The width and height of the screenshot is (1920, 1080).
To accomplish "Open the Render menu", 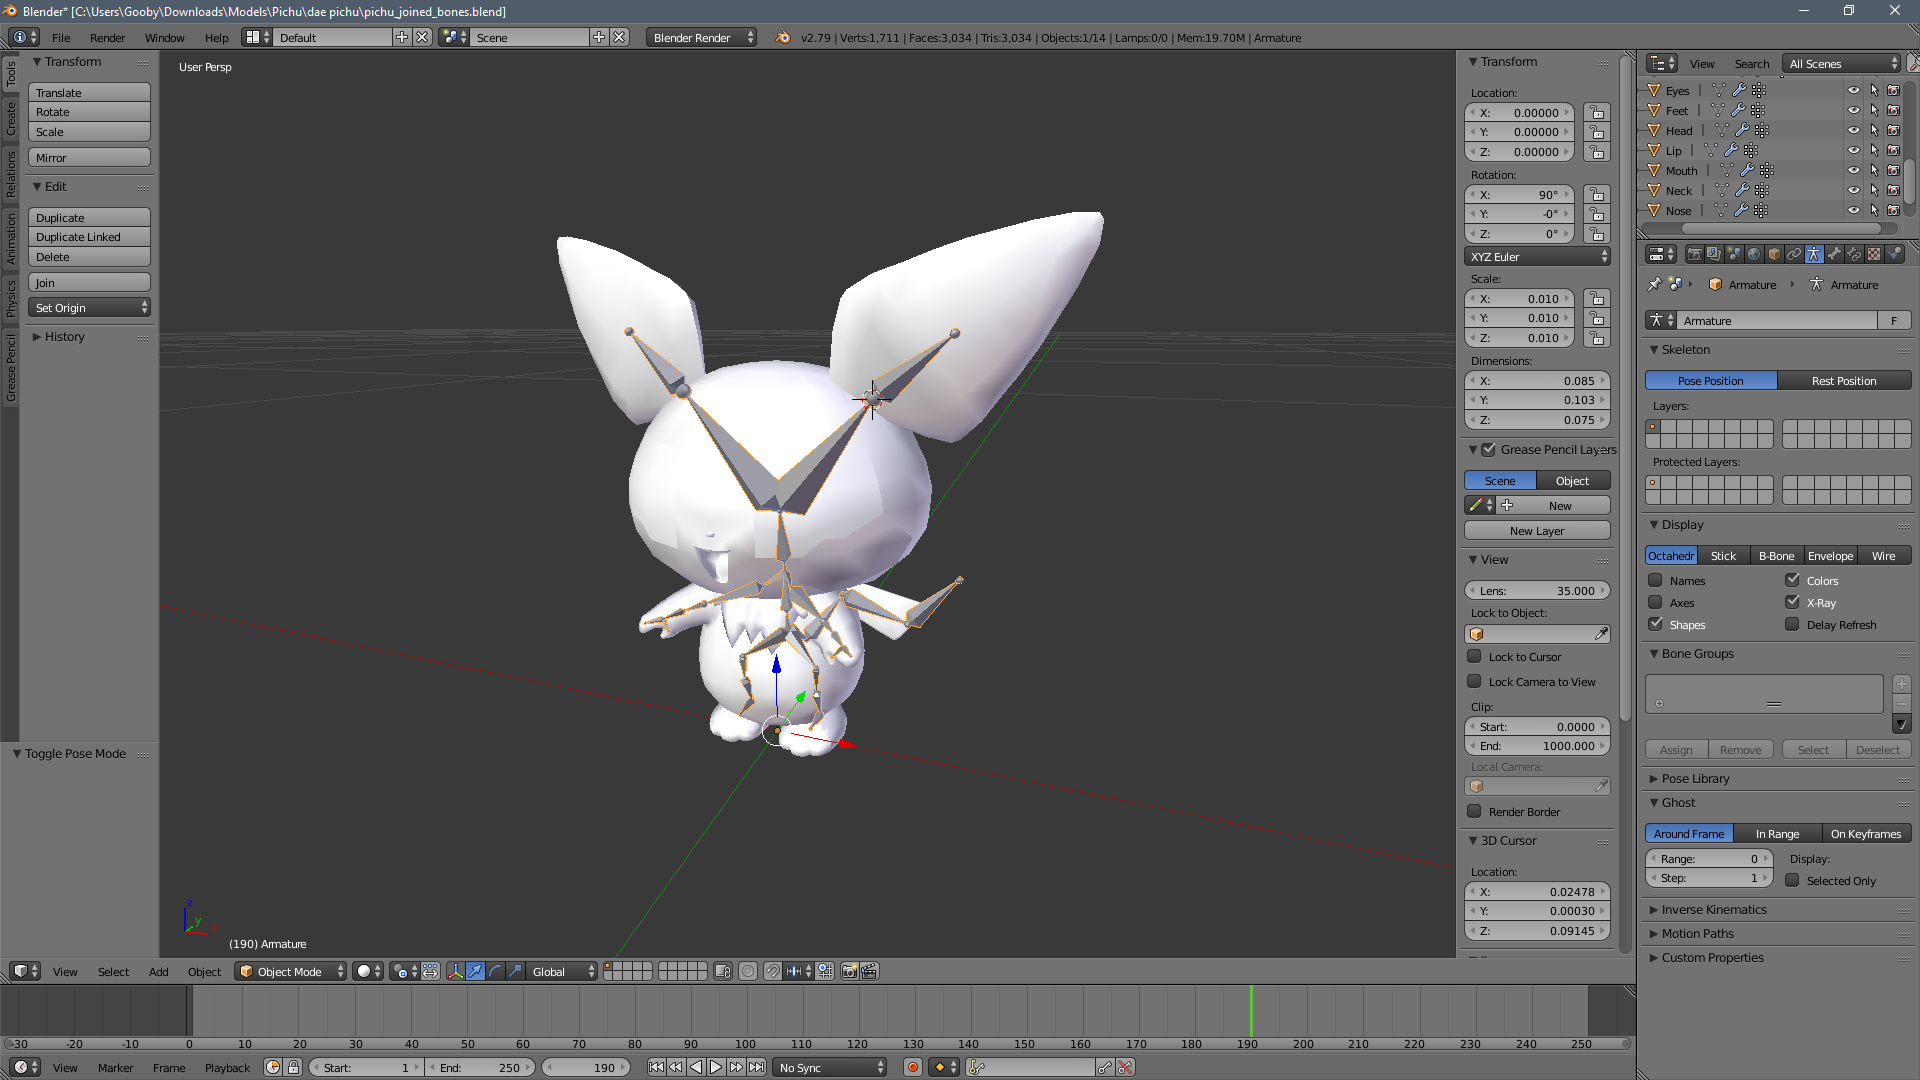I will coord(107,38).
